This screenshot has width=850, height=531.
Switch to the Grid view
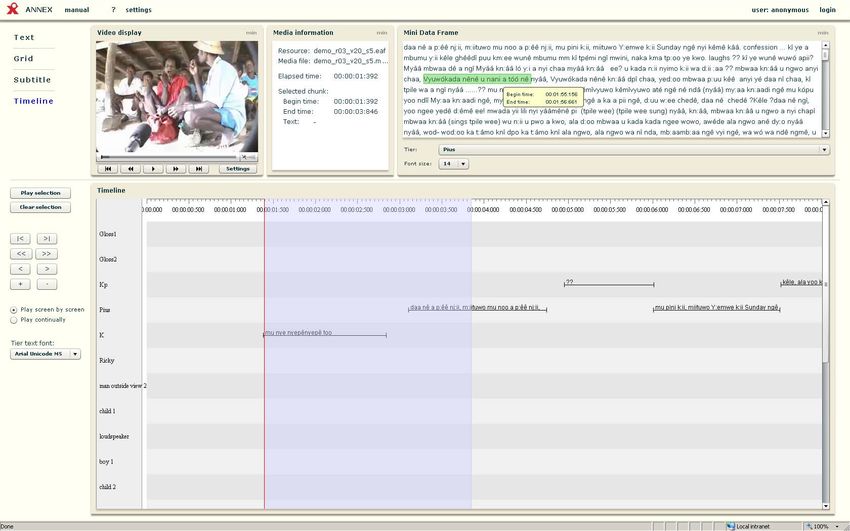23,59
